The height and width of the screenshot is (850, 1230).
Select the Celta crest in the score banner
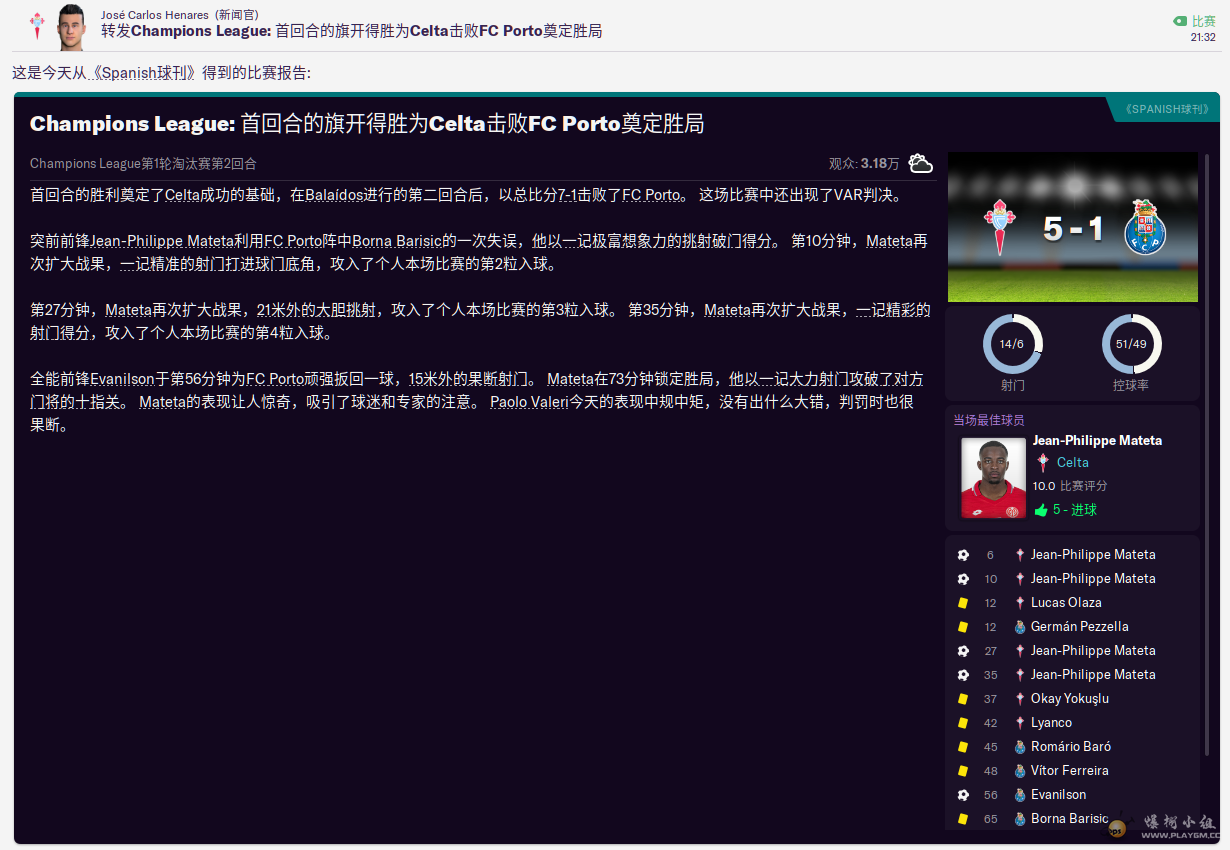[x=1001, y=227]
